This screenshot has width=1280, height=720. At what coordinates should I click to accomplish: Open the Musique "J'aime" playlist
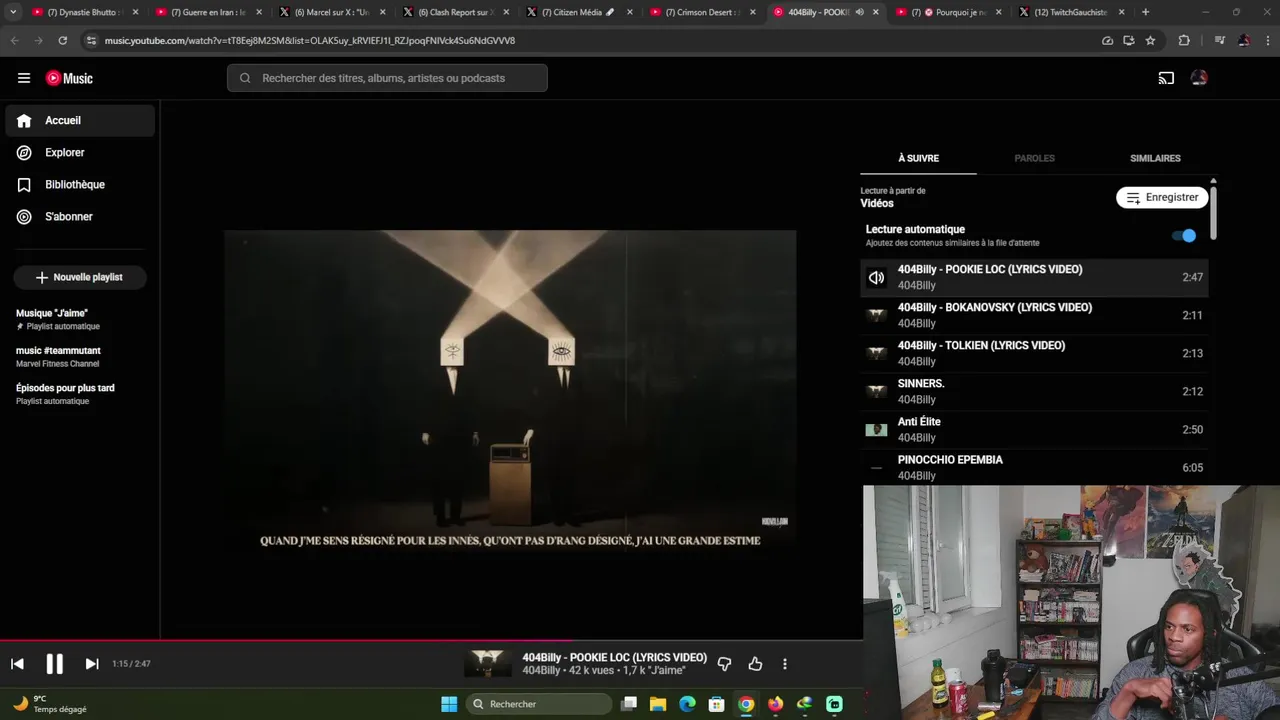(x=80, y=319)
